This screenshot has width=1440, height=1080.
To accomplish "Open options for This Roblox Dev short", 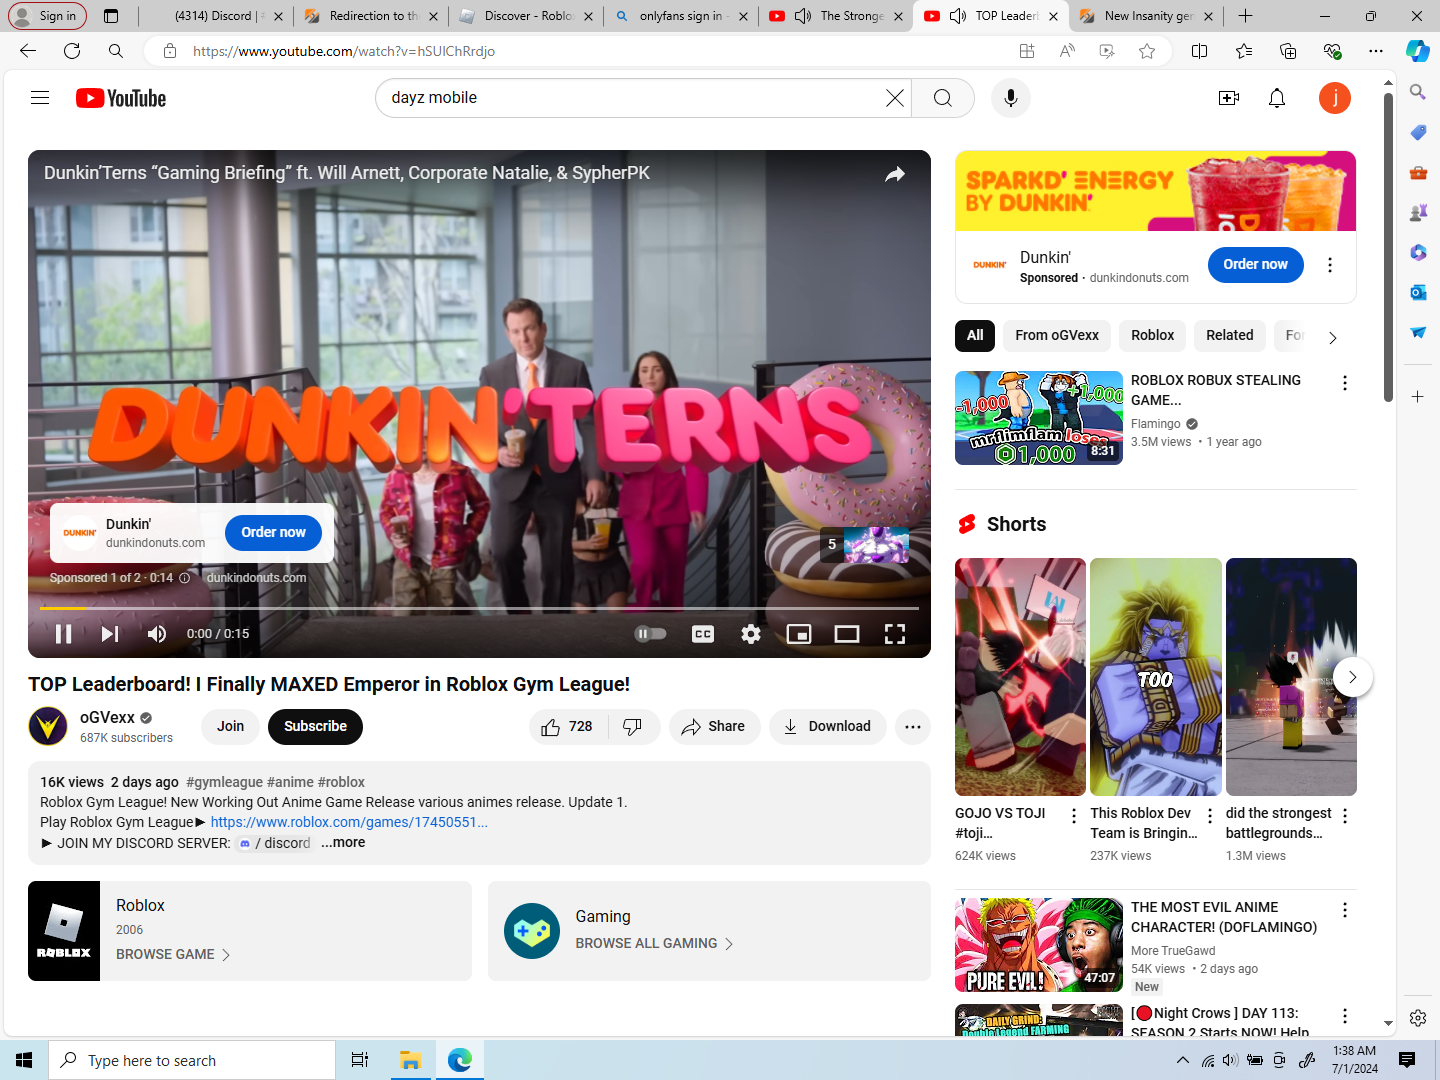I will tap(1210, 816).
